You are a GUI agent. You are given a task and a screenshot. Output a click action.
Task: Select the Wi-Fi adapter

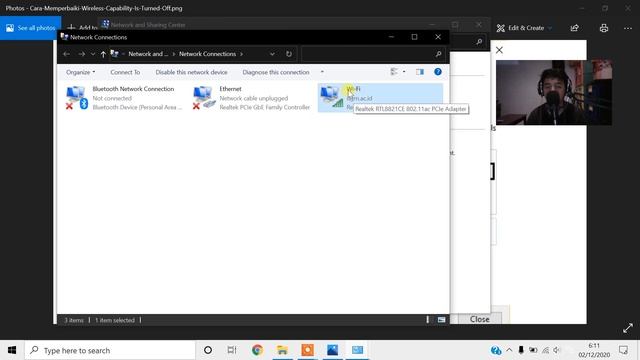click(x=380, y=98)
